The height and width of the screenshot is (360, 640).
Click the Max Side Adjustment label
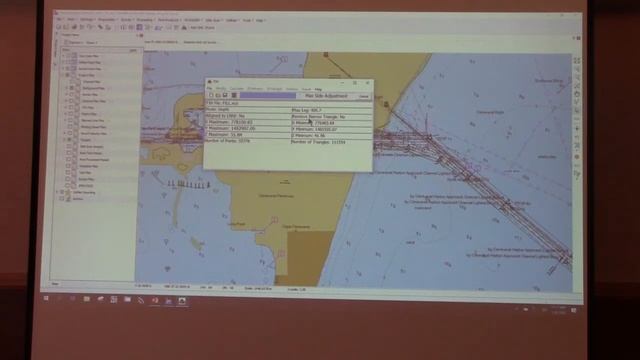[x=326, y=96]
